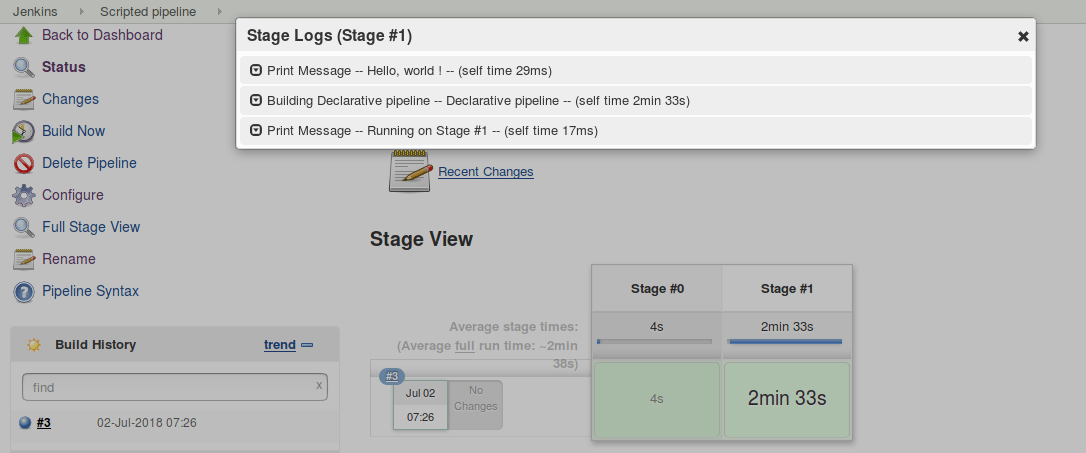Expand the Building Declarative pipeline log entry
The width and height of the screenshot is (1086, 453).
click(256, 100)
